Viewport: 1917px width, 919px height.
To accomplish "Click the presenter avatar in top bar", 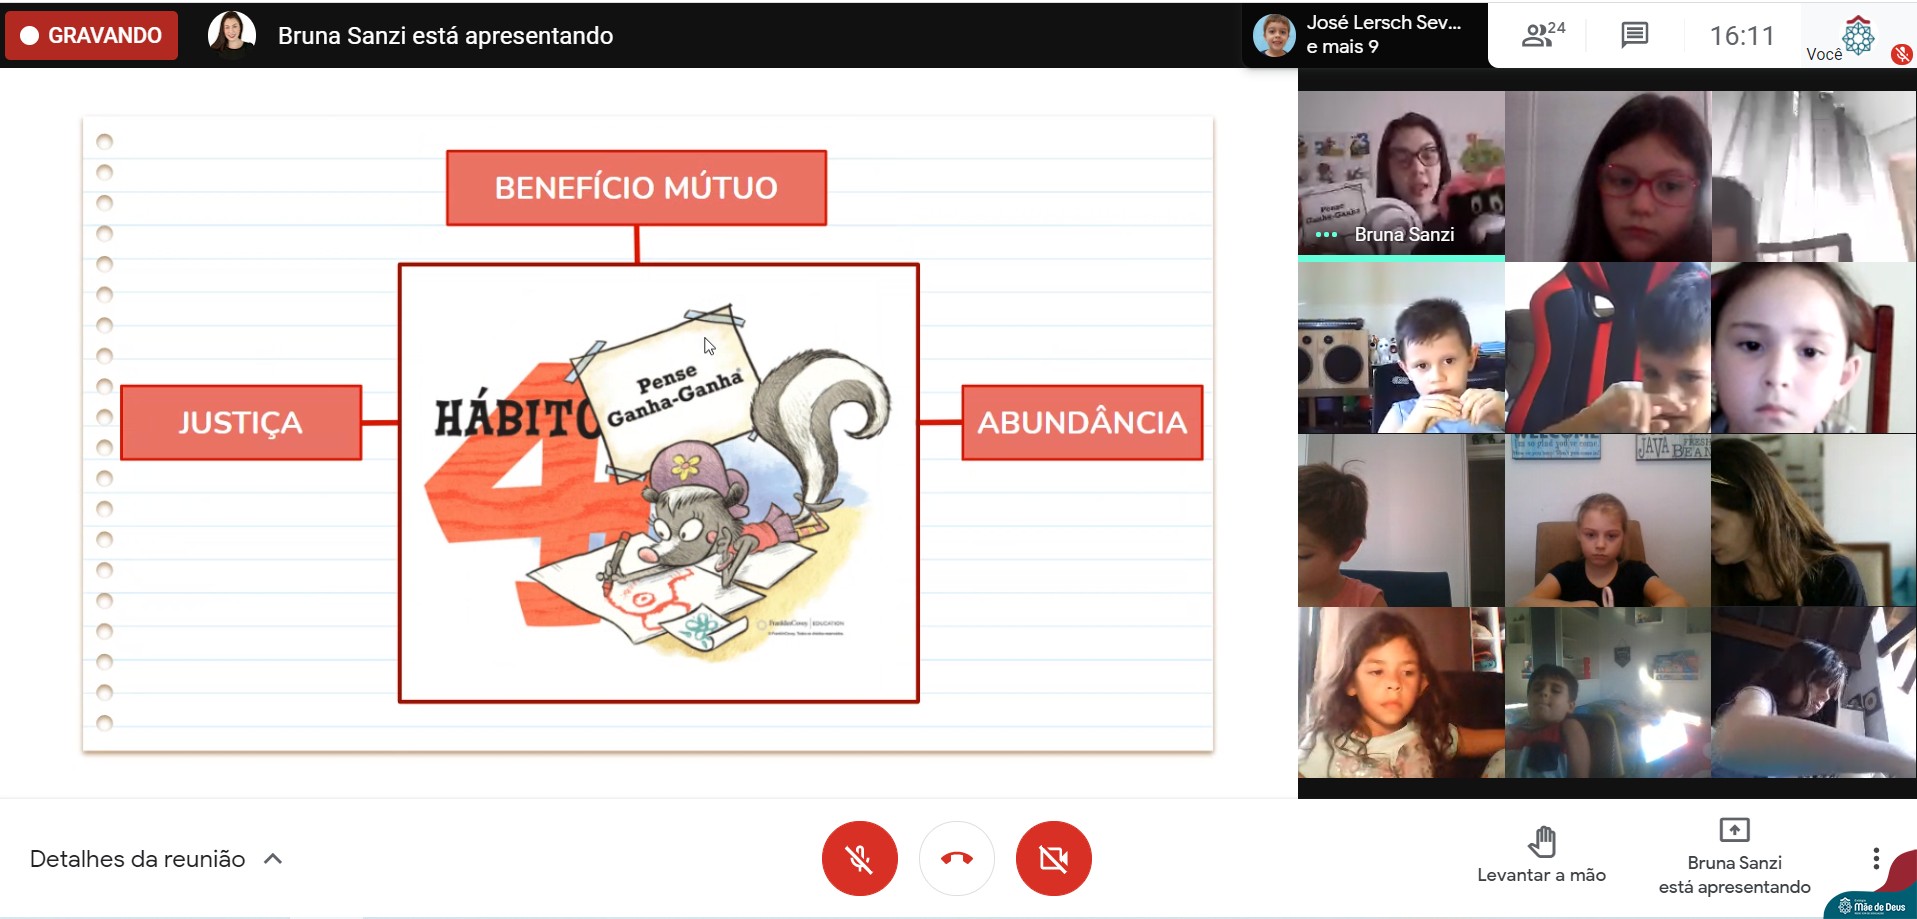I will [232, 34].
